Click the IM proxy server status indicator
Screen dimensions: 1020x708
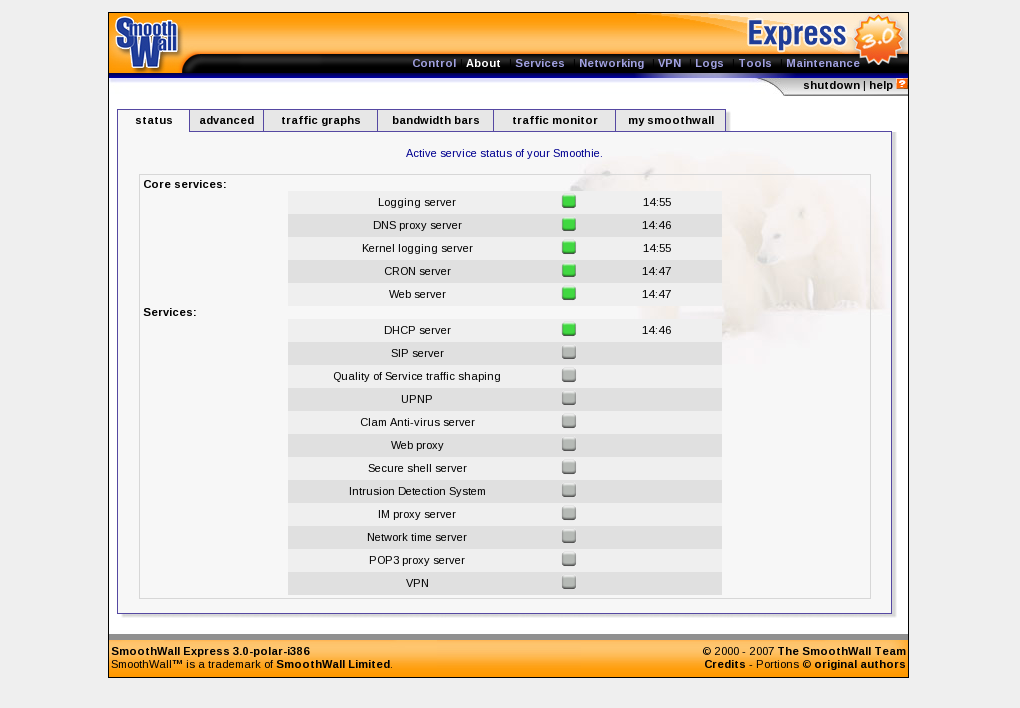tap(569, 513)
